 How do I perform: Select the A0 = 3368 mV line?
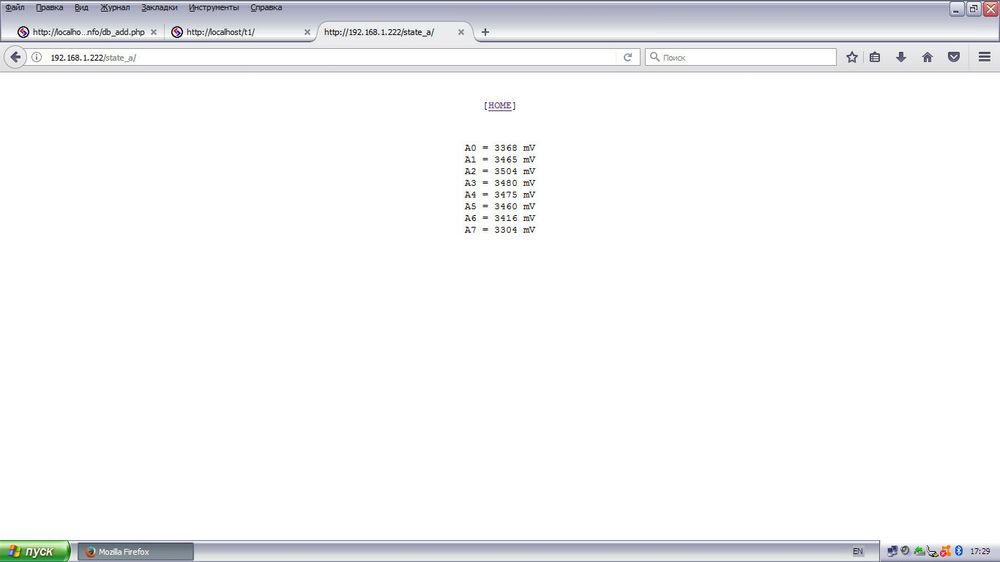(499, 148)
